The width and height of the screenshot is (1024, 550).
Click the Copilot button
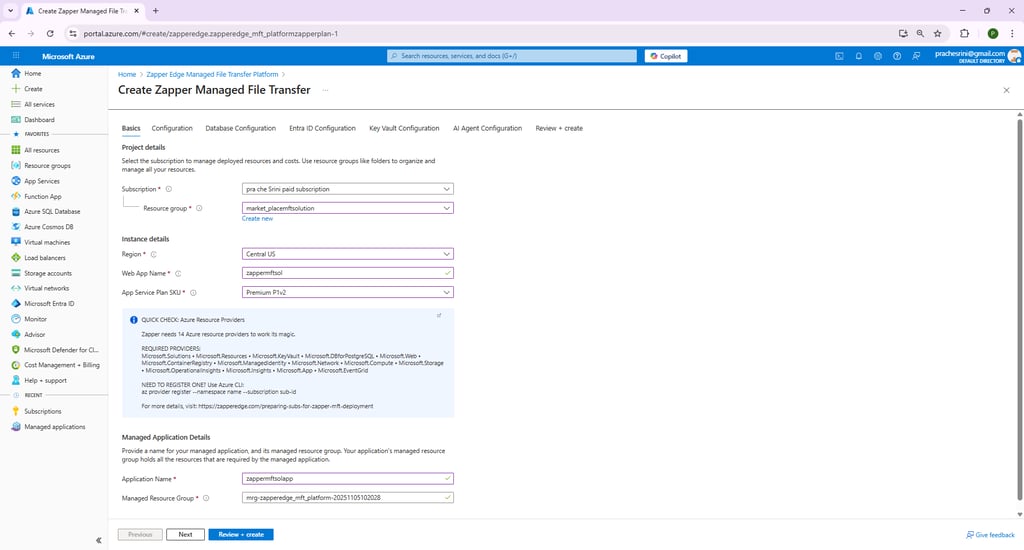point(666,56)
